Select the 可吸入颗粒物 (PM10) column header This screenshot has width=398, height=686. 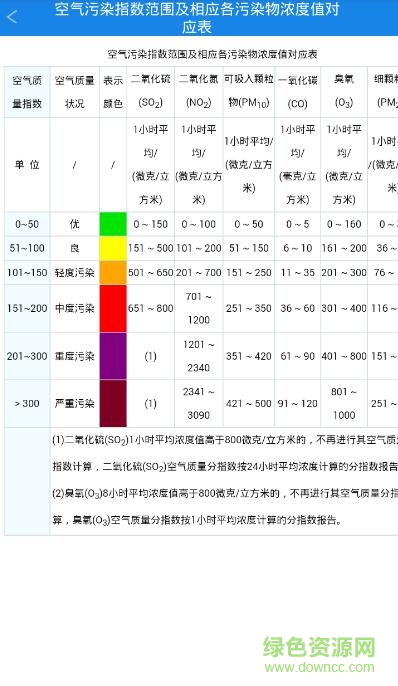(x=249, y=92)
